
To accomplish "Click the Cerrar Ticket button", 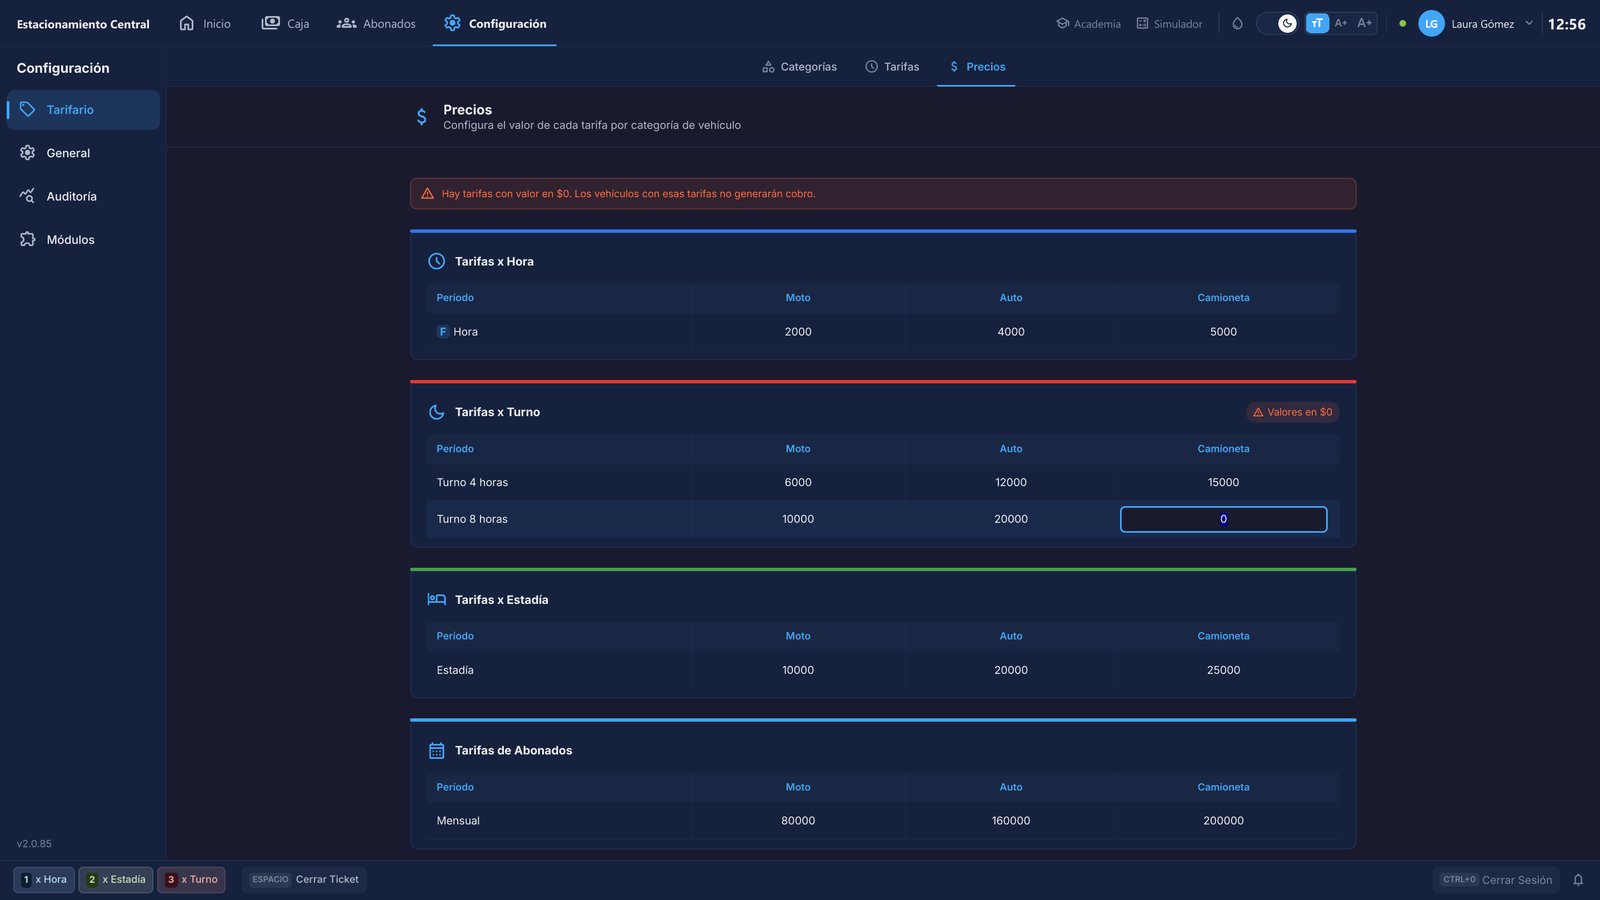I will coord(304,880).
